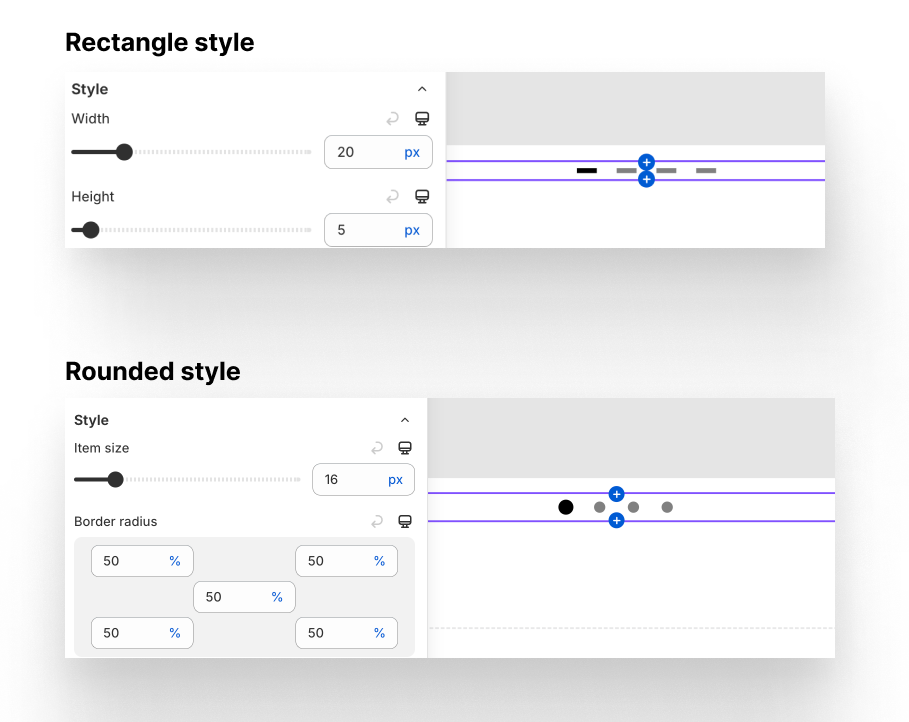This screenshot has height=722, width=909.
Task: Click the Border radius responsive device icon
Action: coord(405,521)
